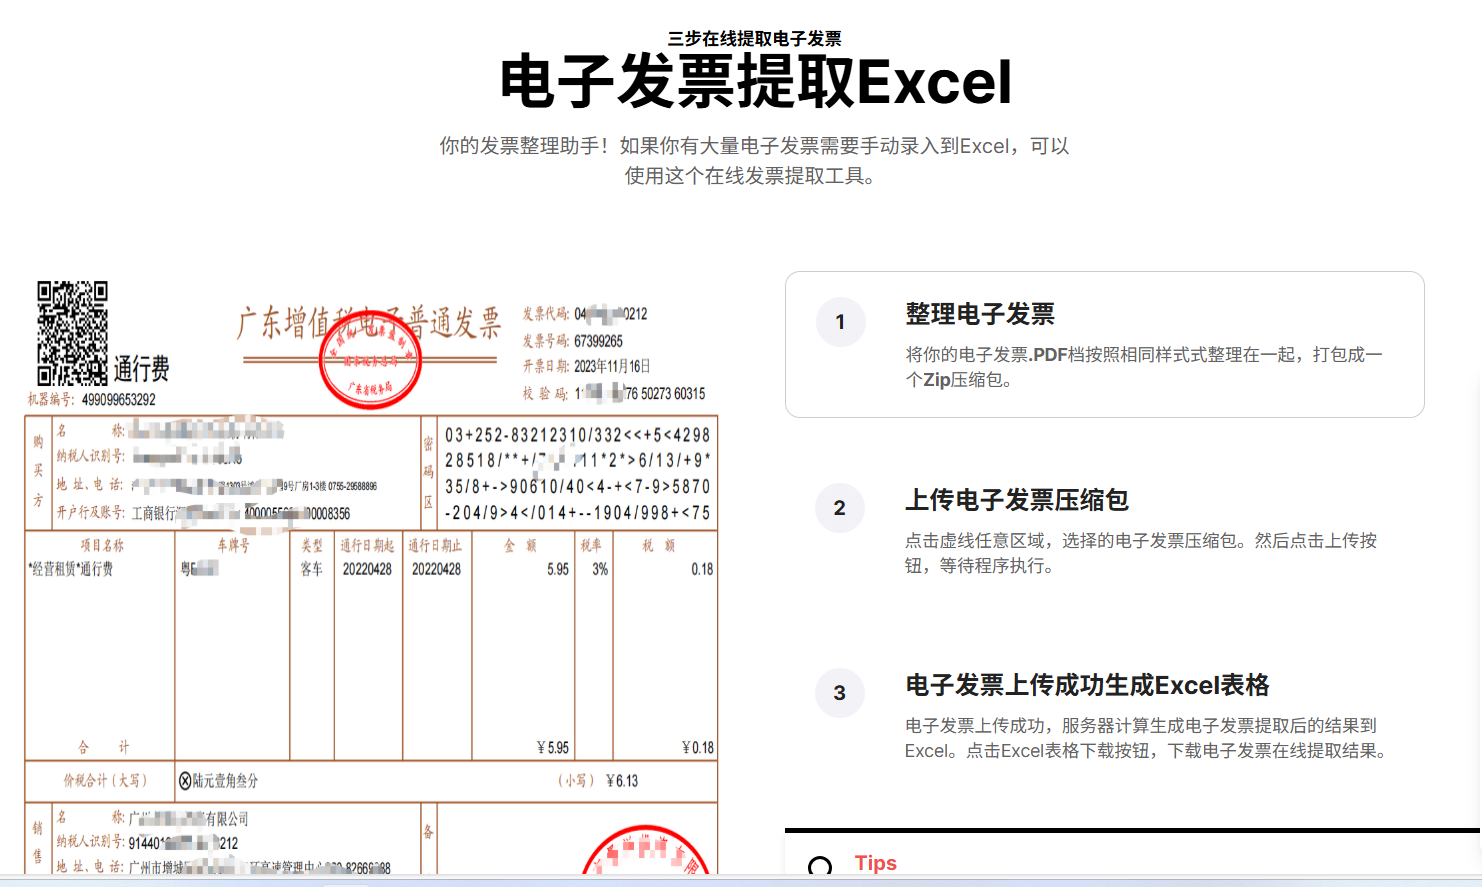The image size is (1482, 887).
Task: Click the 广东增值税电子普通发票 invoice title
Action: pyautogui.click(x=368, y=323)
